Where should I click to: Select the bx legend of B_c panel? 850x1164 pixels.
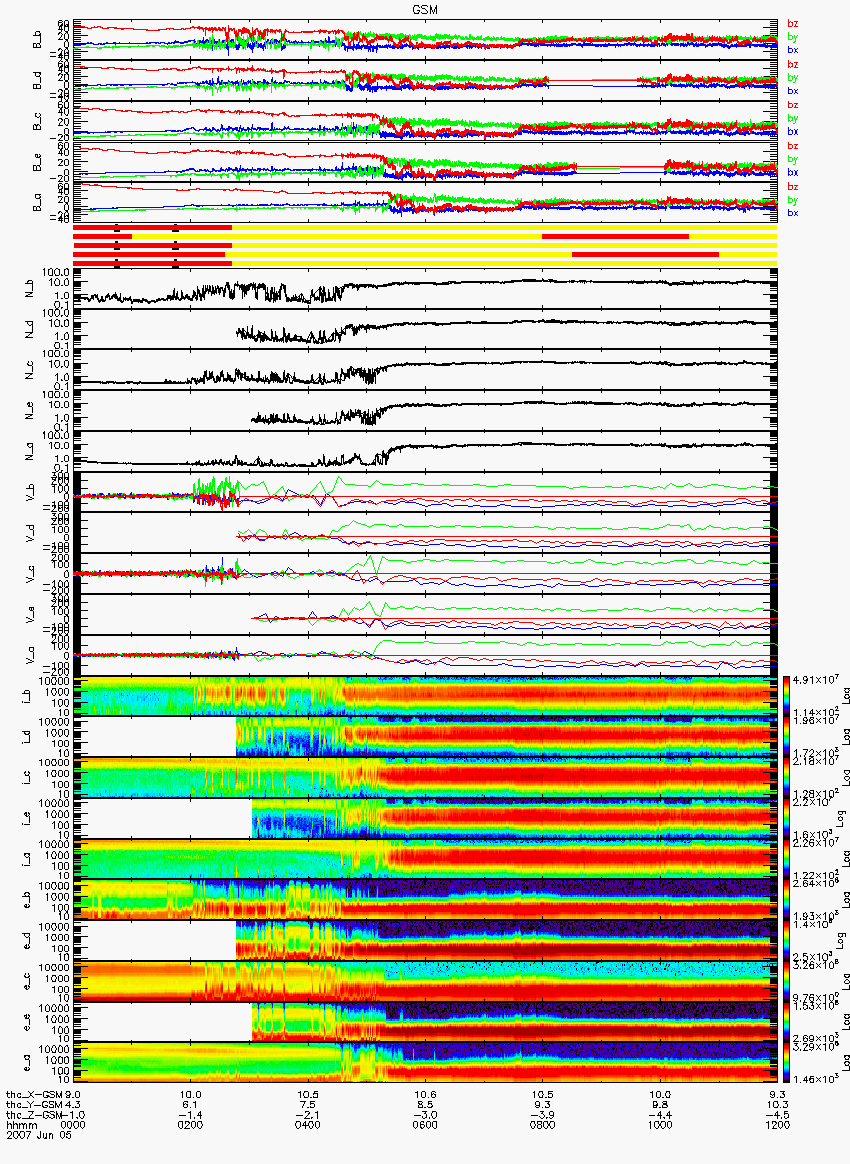[793, 131]
